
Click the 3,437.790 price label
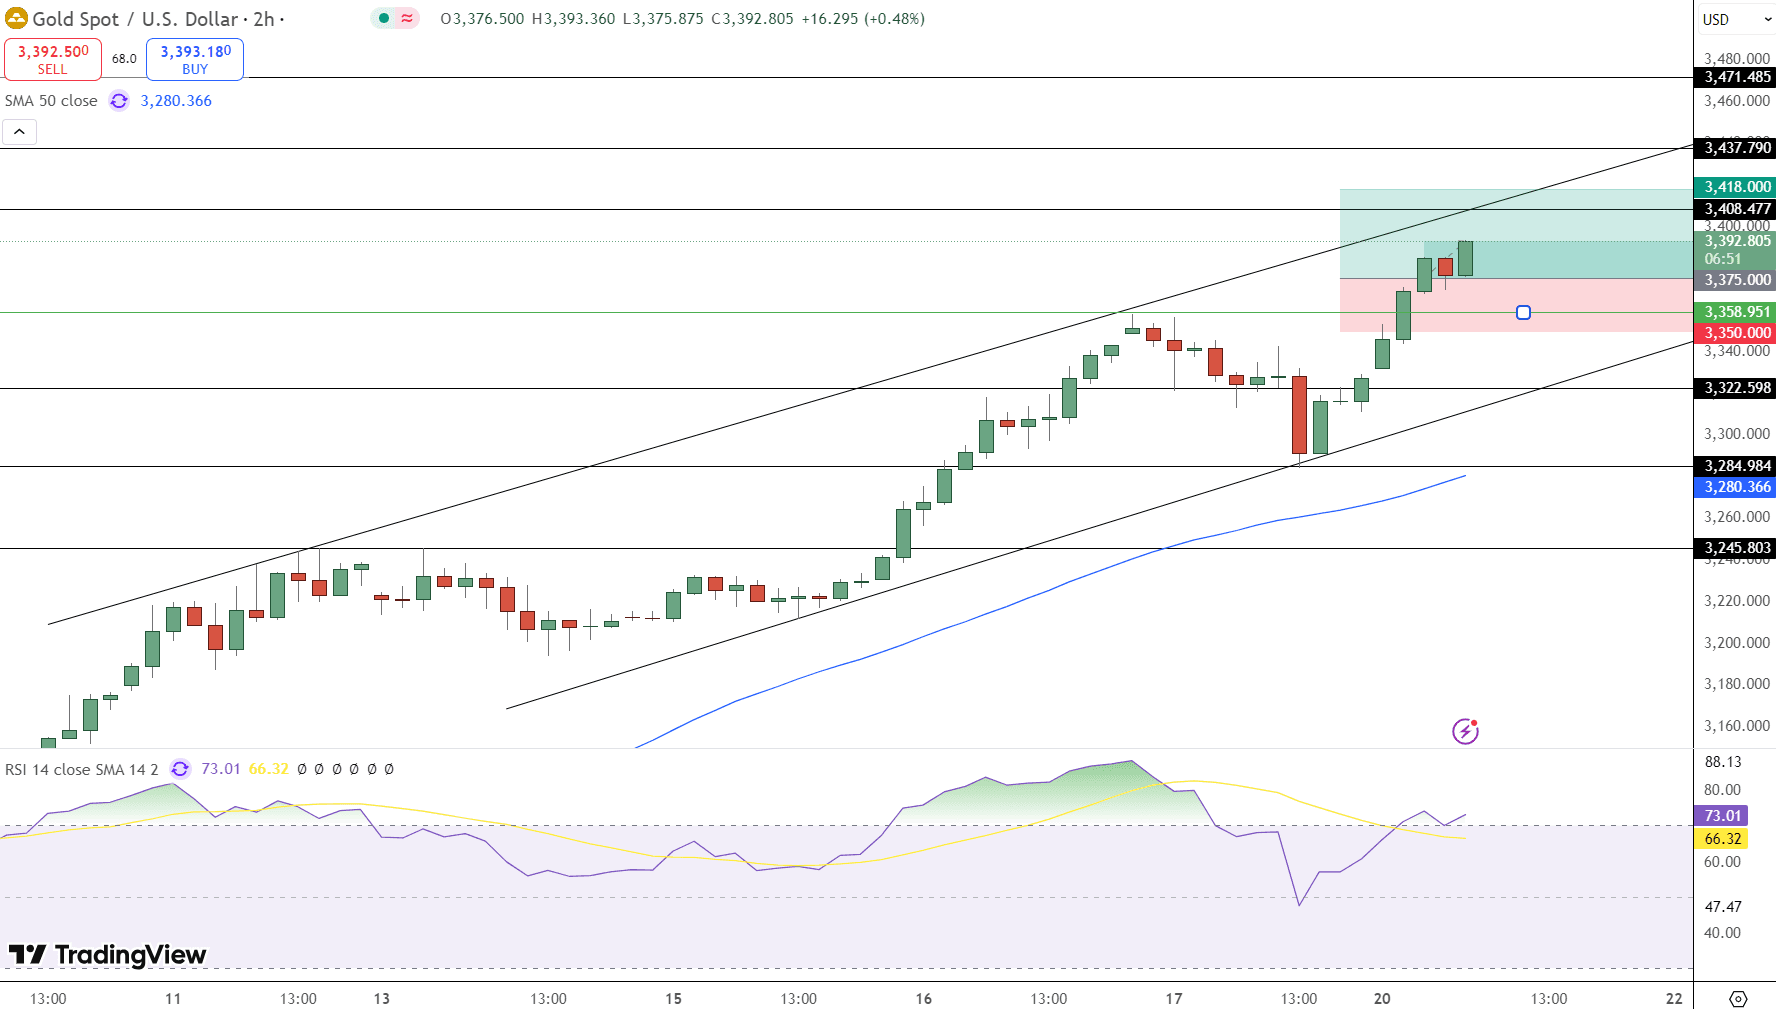pos(1735,148)
